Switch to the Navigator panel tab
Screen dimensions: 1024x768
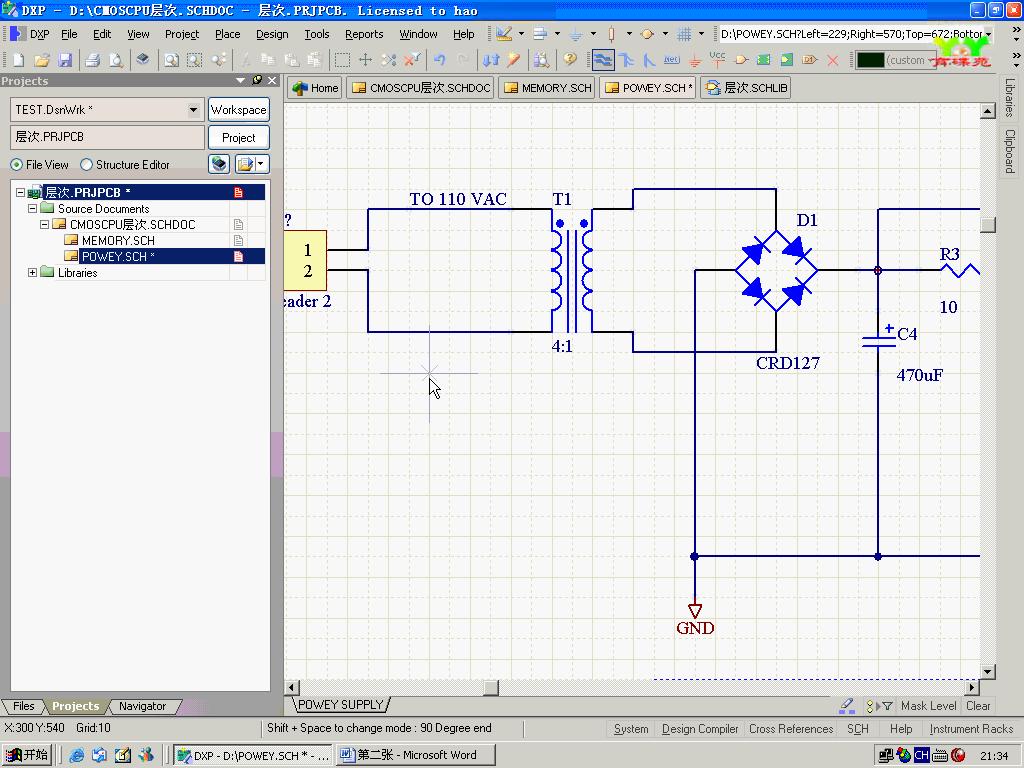point(142,706)
